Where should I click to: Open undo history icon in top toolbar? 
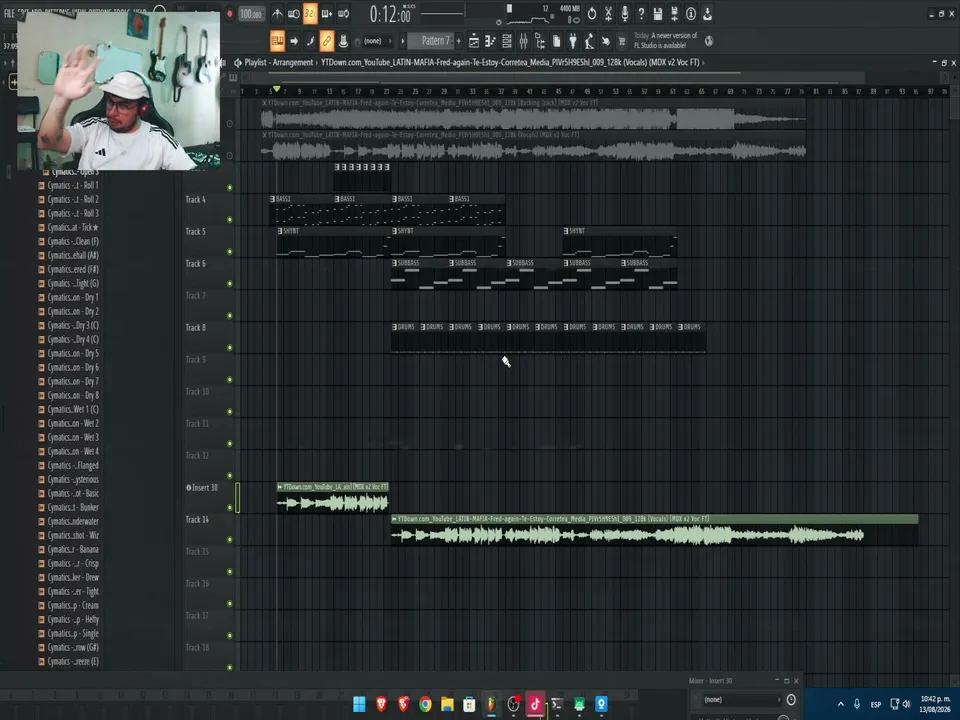pos(592,13)
